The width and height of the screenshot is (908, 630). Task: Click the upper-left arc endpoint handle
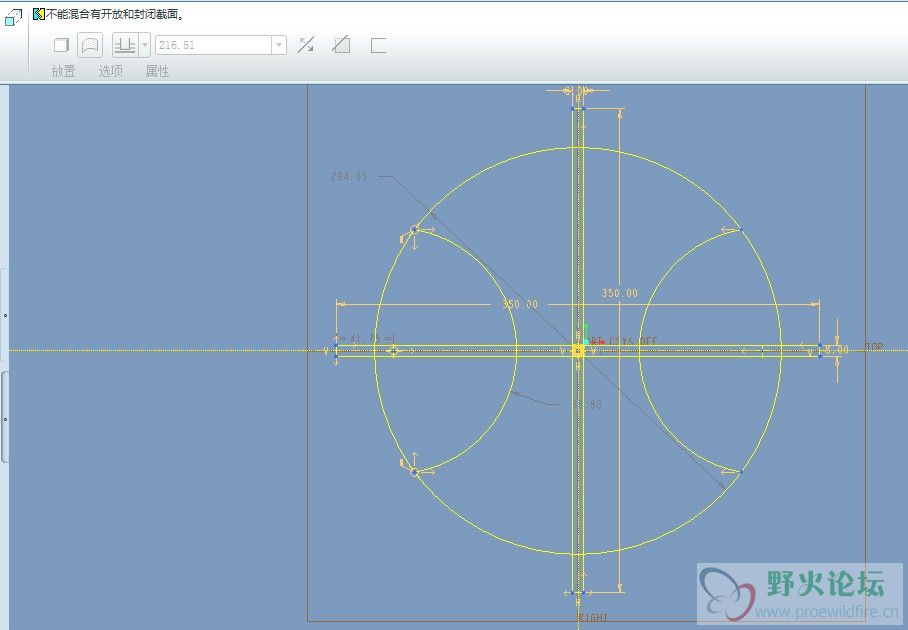tap(414, 230)
